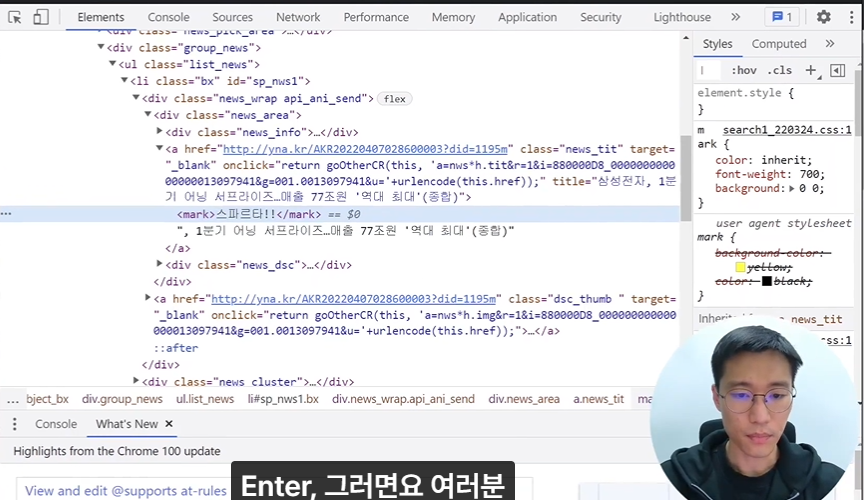Click the div.news_area breadcrumb
The image size is (864, 500).
524,399
